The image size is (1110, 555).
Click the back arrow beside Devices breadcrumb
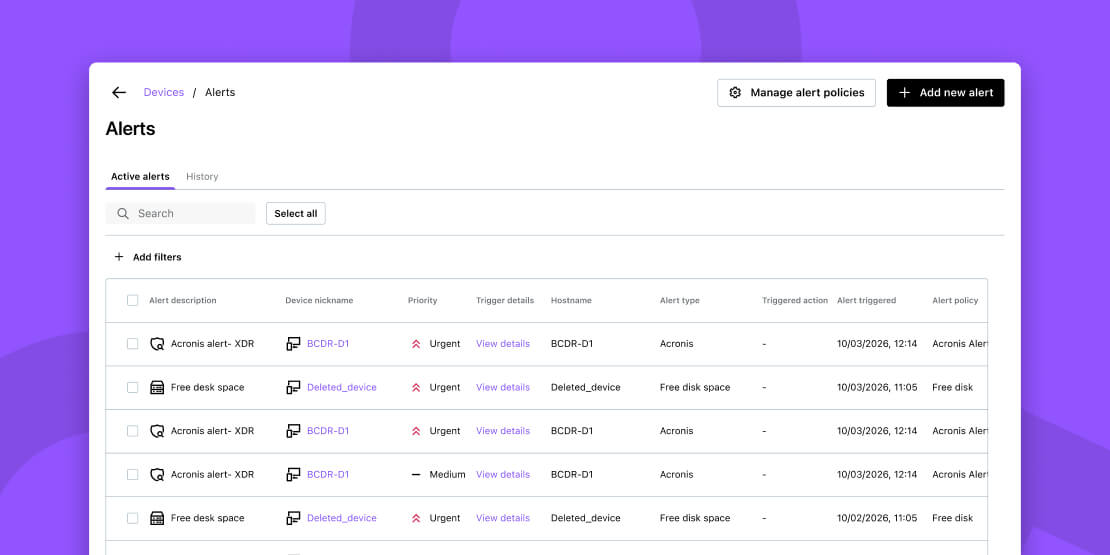[119, 93]
